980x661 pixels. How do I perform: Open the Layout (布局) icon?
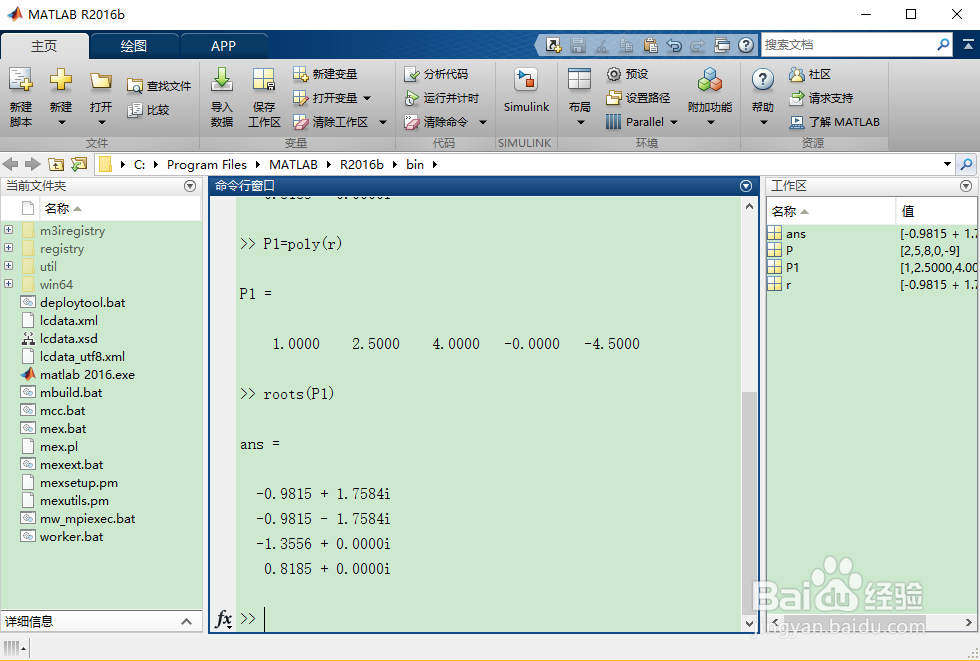pos(579,80)
